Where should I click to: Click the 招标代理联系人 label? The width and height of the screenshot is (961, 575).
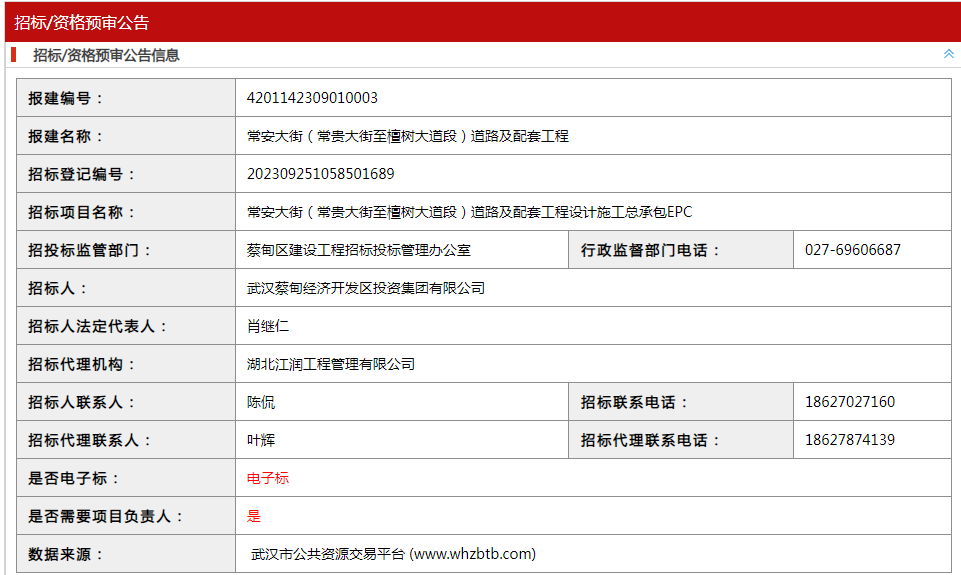point(89,440)
